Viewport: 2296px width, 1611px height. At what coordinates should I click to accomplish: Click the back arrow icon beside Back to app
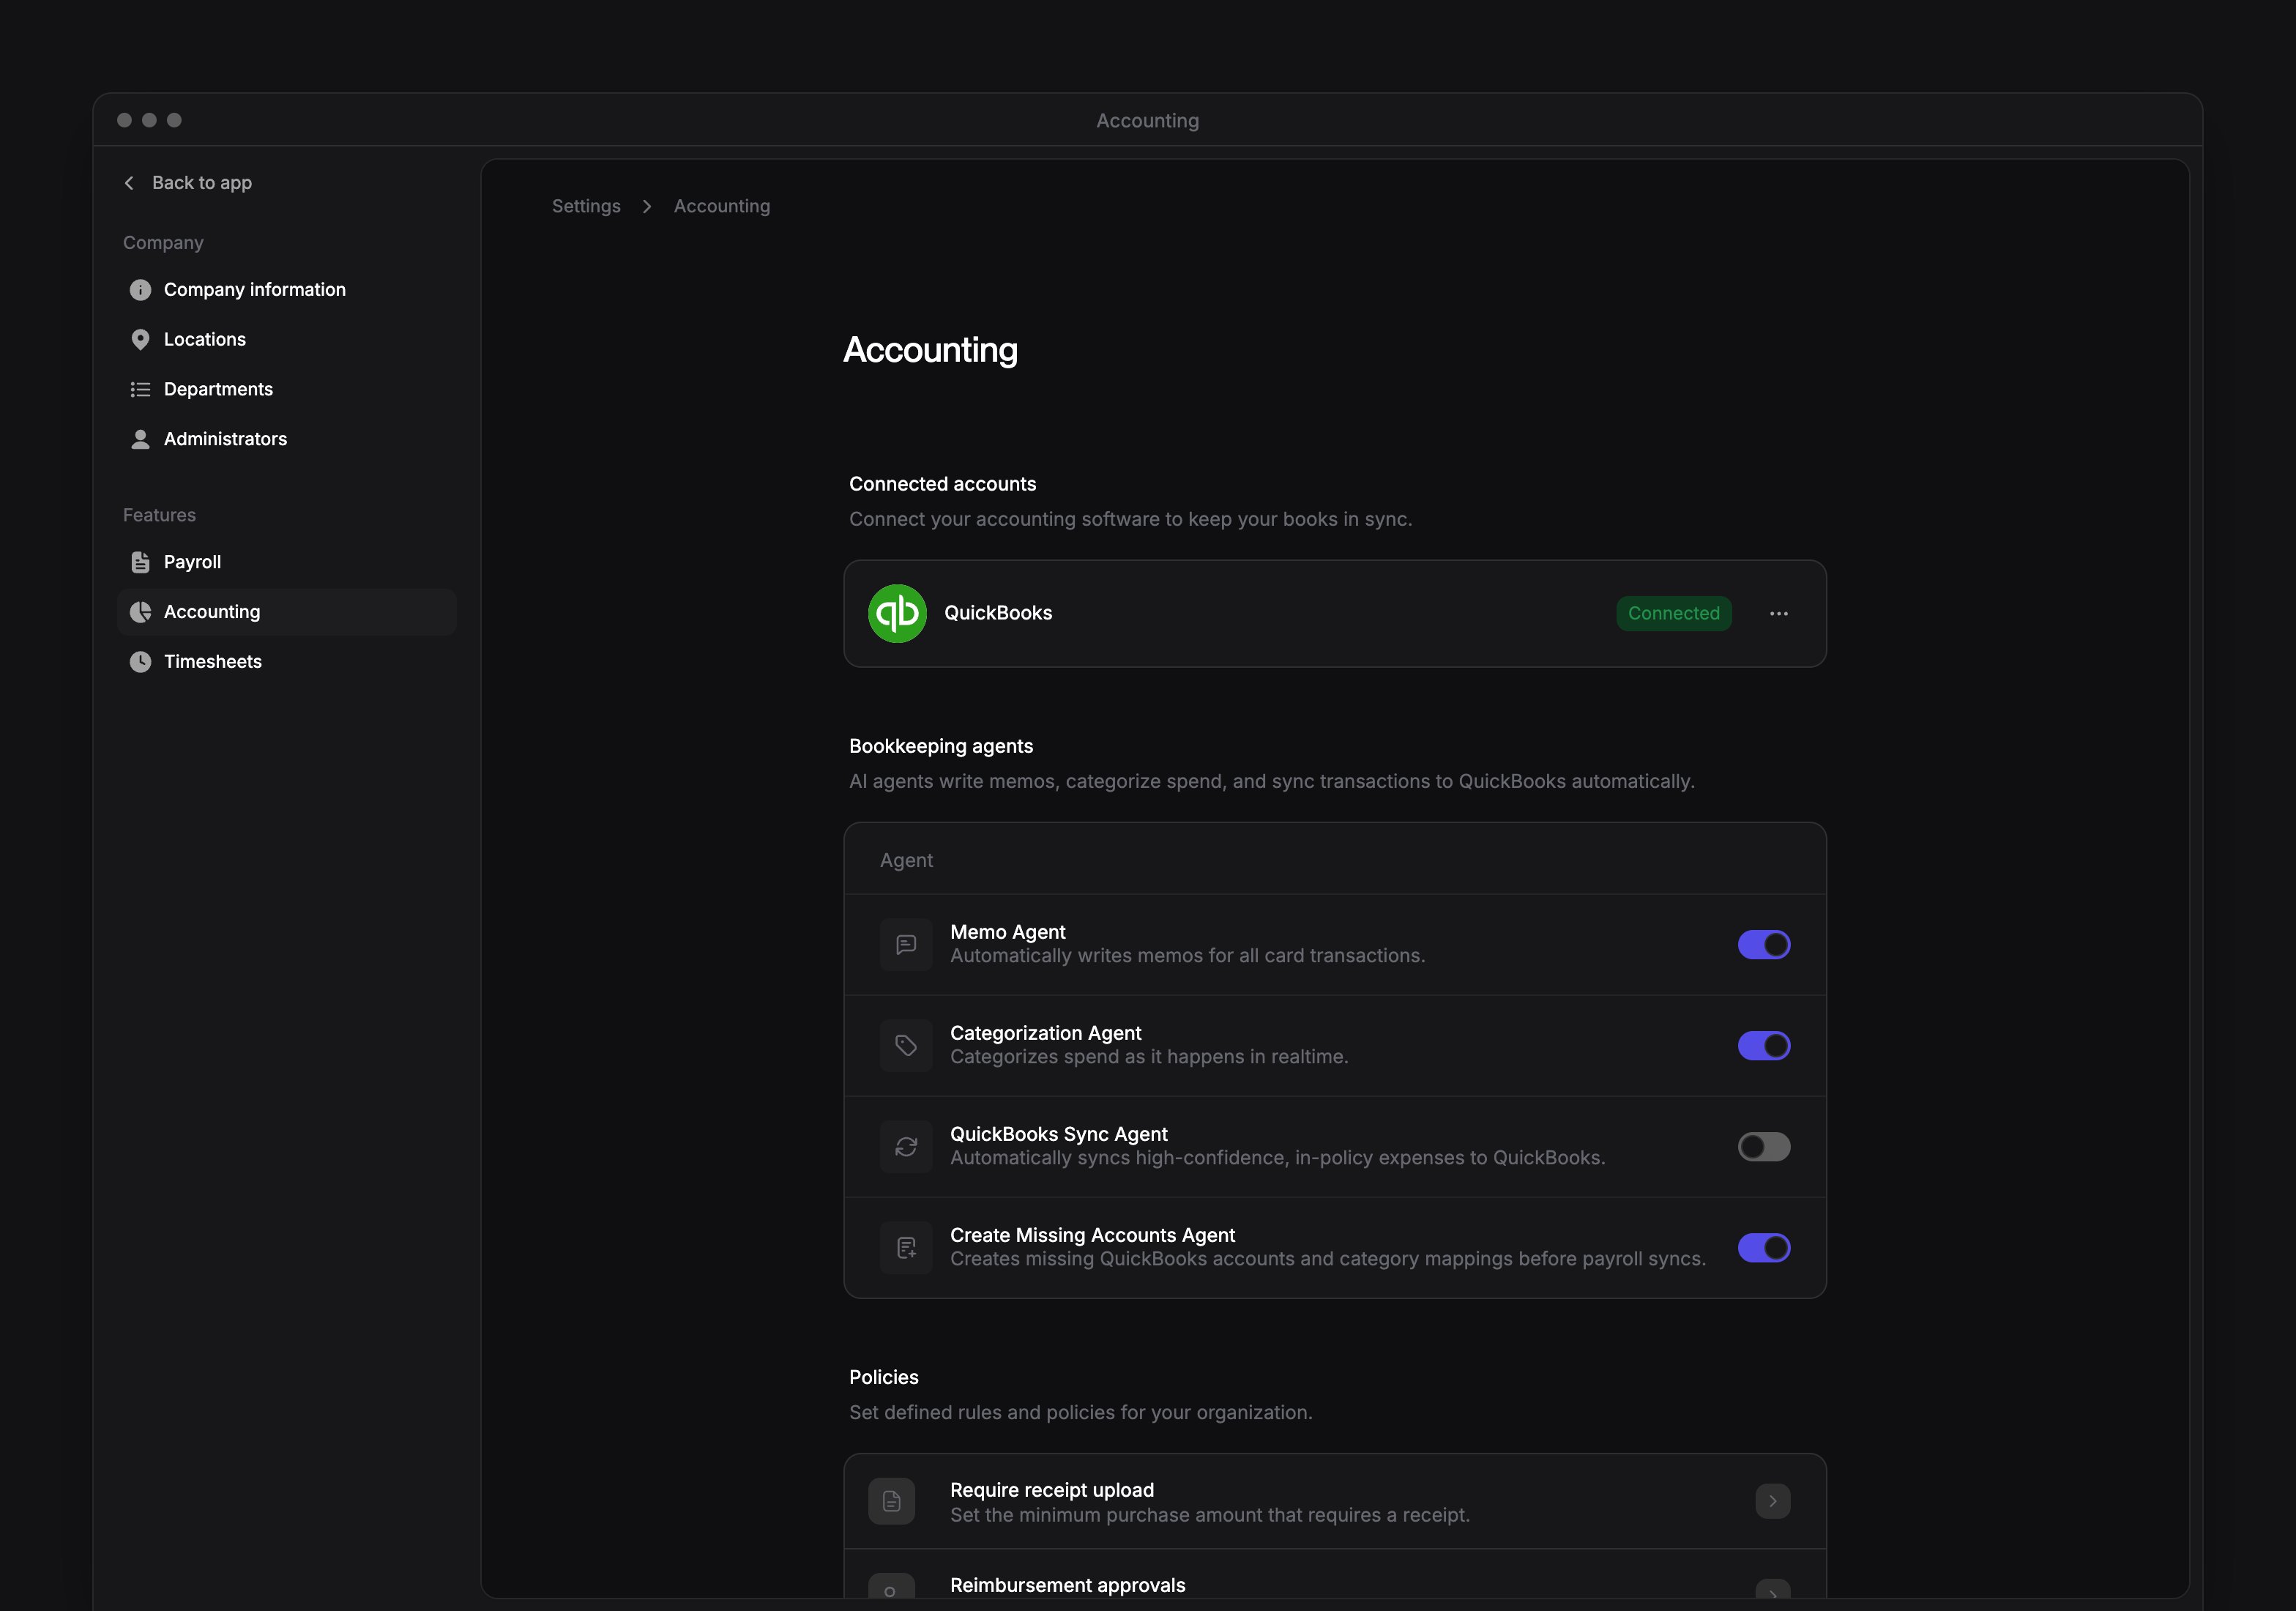(129, 183)
